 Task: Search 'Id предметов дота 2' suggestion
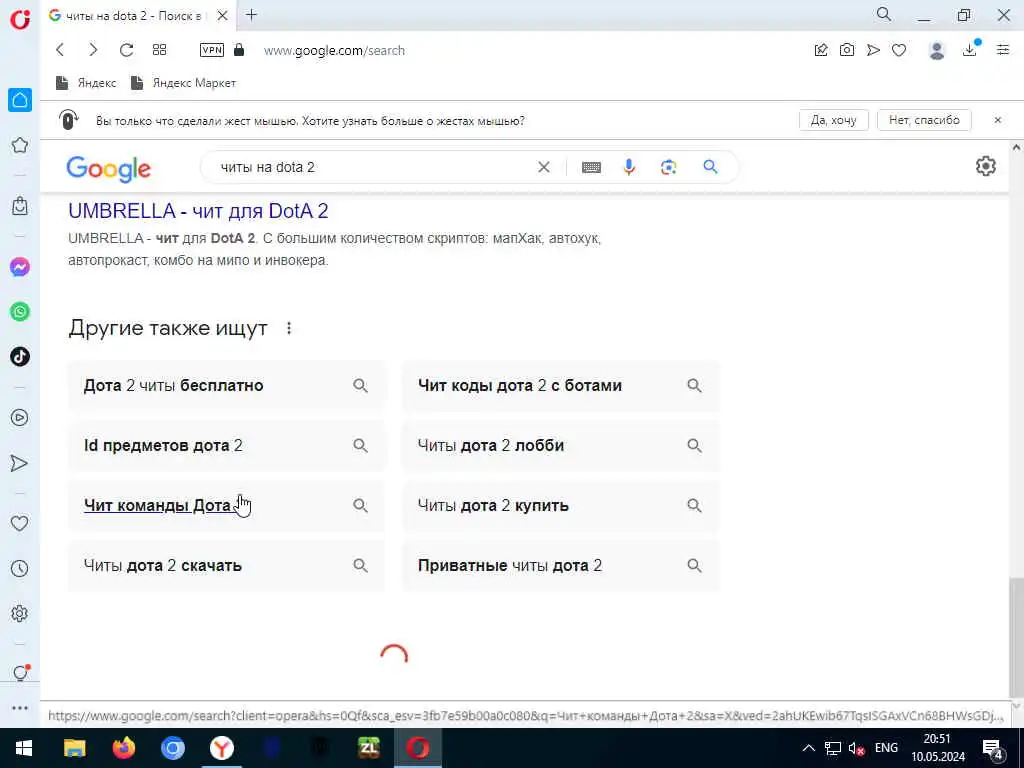(227, 445)
